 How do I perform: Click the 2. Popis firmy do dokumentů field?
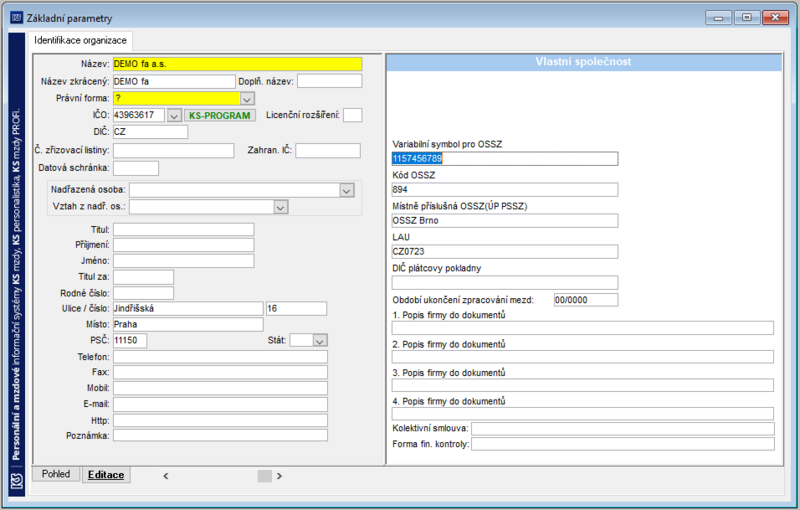coord(583,357)
